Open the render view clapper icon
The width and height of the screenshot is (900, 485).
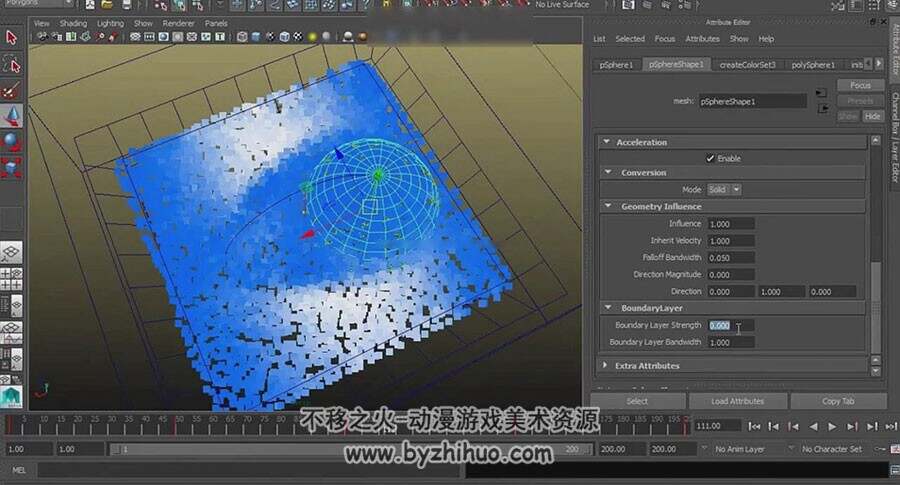point(629,5)
